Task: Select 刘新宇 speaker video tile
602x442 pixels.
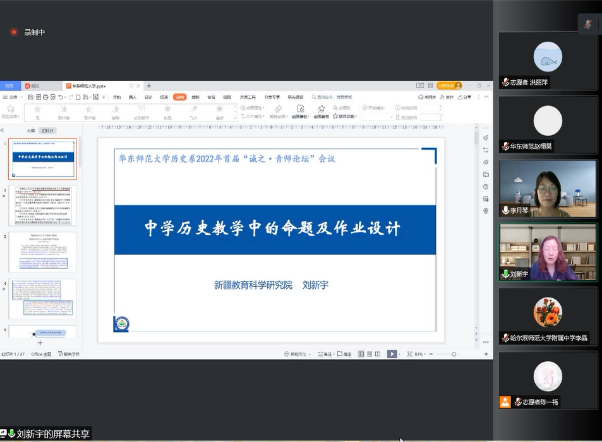Action: point(547,251)
